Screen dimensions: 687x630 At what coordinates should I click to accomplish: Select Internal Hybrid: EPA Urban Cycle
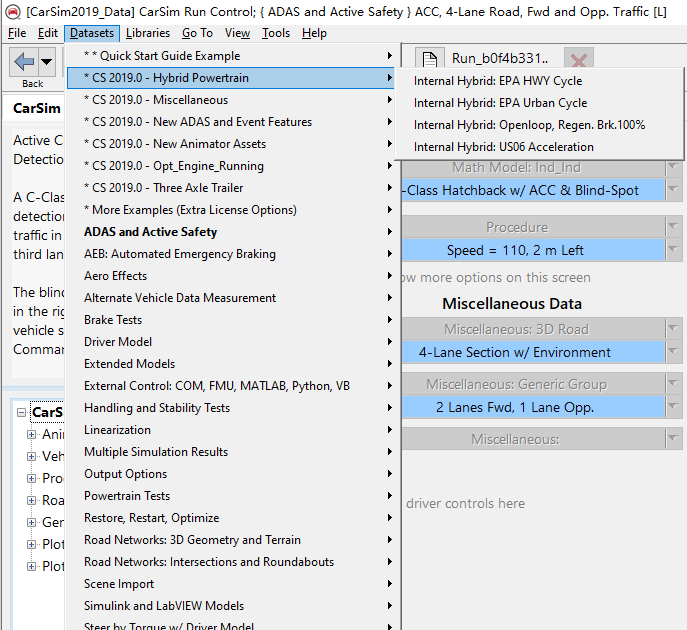tap(539, 103)
